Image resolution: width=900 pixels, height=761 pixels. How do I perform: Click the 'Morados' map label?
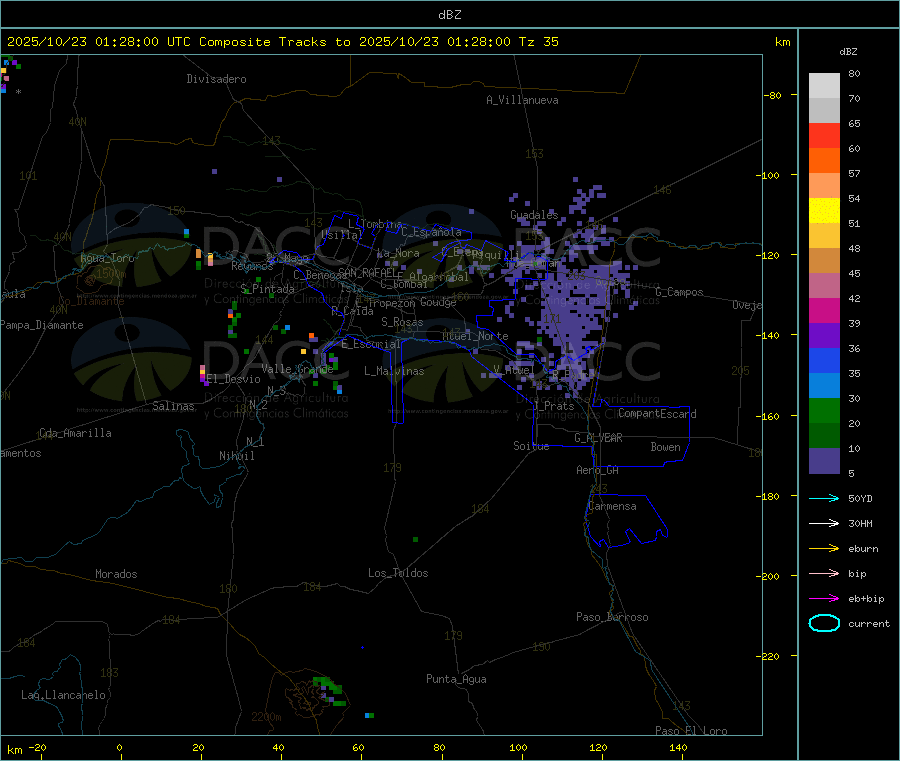(x=117, y=574)
